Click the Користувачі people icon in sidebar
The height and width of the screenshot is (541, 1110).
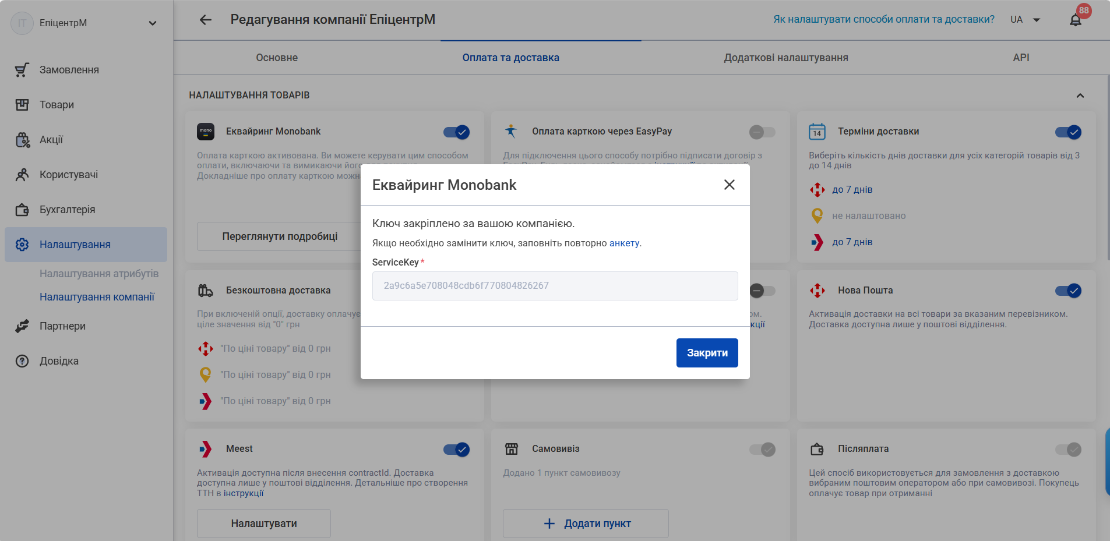(x=22, y=175)
